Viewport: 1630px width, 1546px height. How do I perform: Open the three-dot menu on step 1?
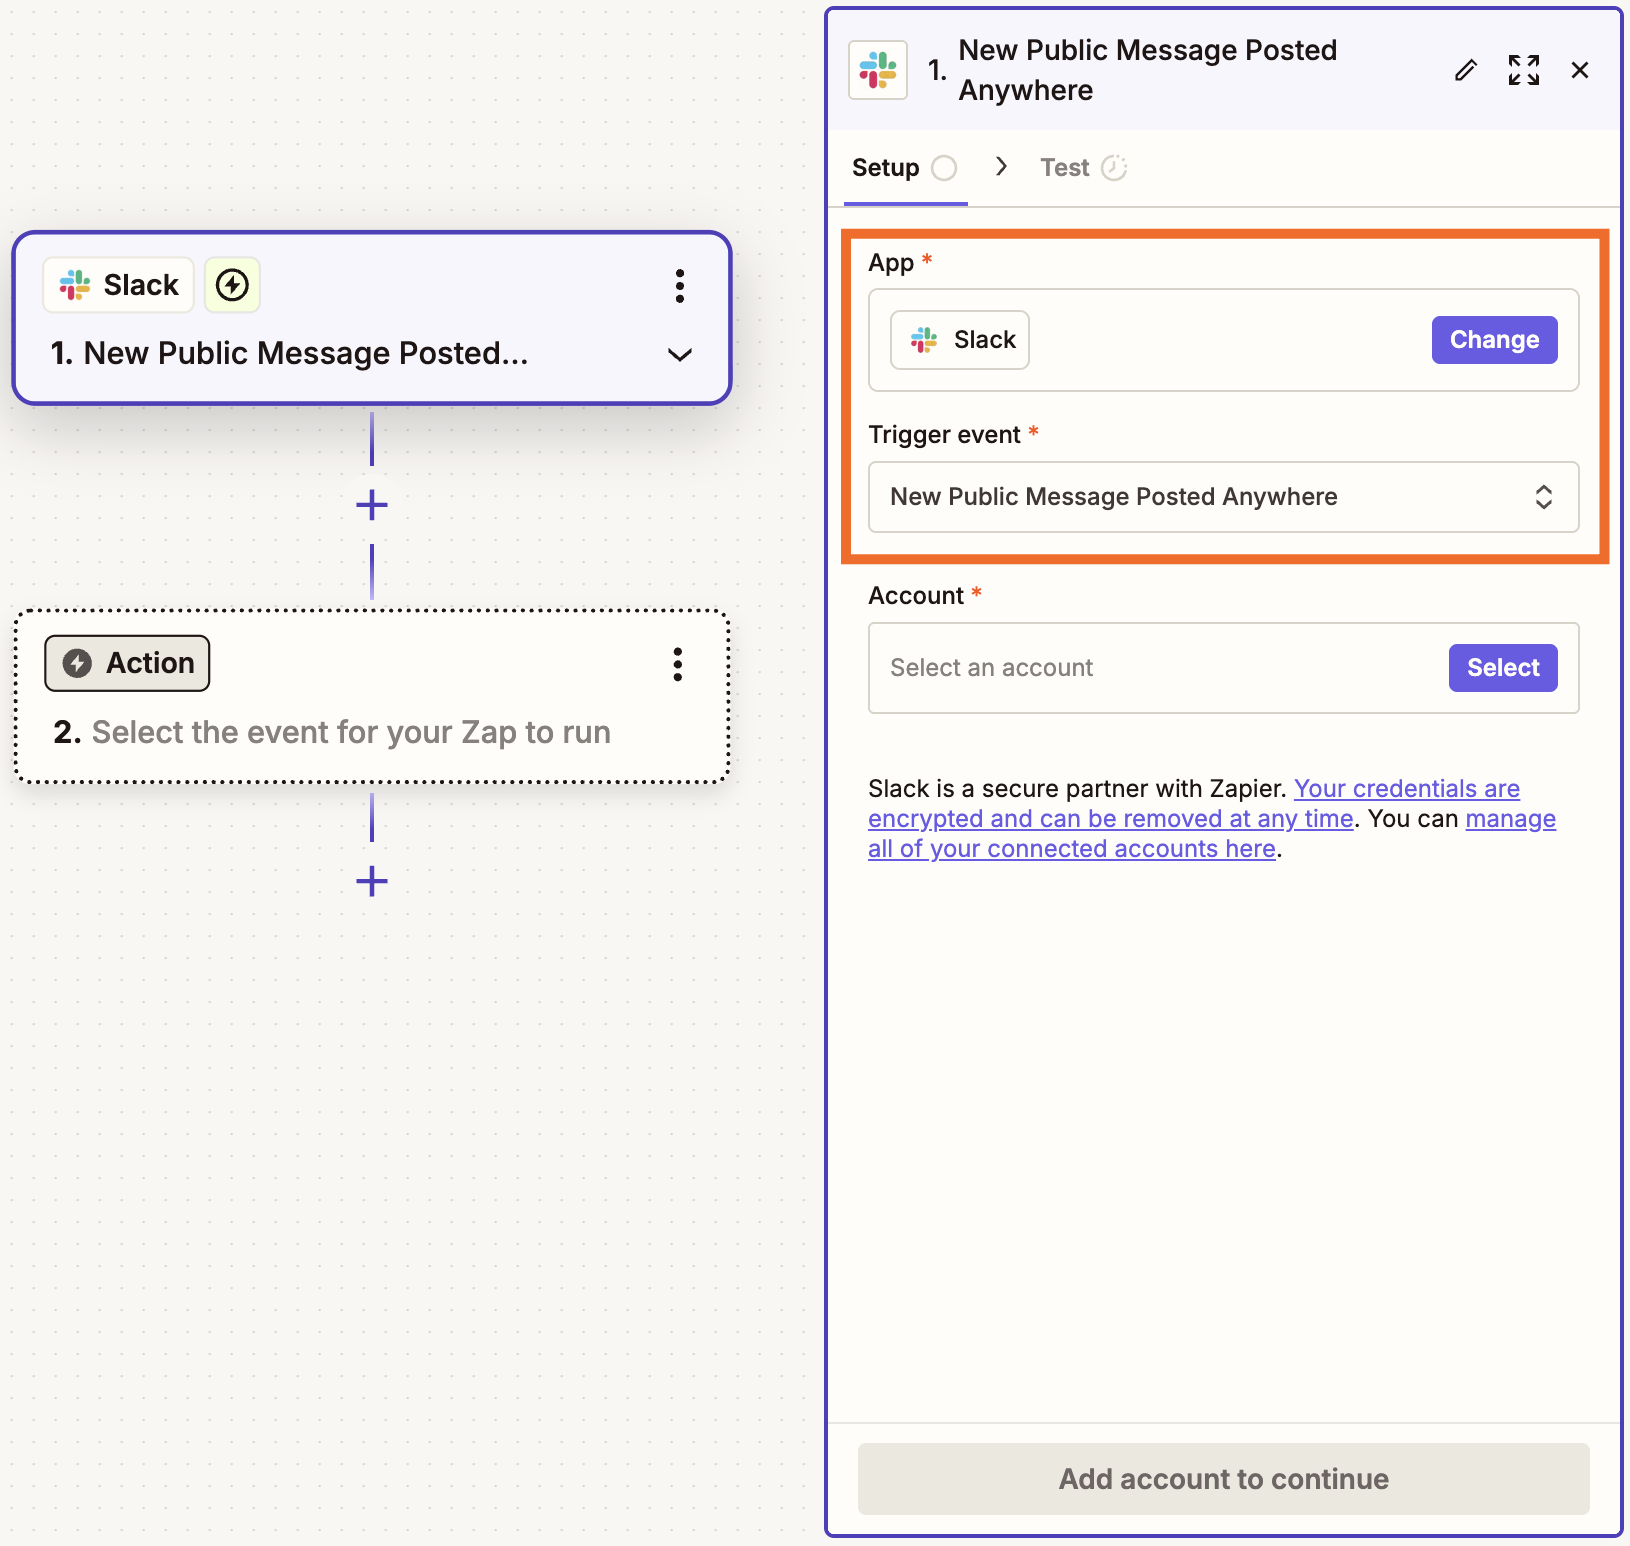pos(680,287)
